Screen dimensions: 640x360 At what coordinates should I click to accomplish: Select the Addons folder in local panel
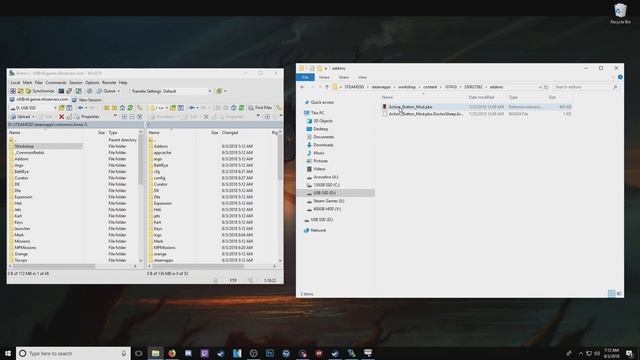[22, 159]
